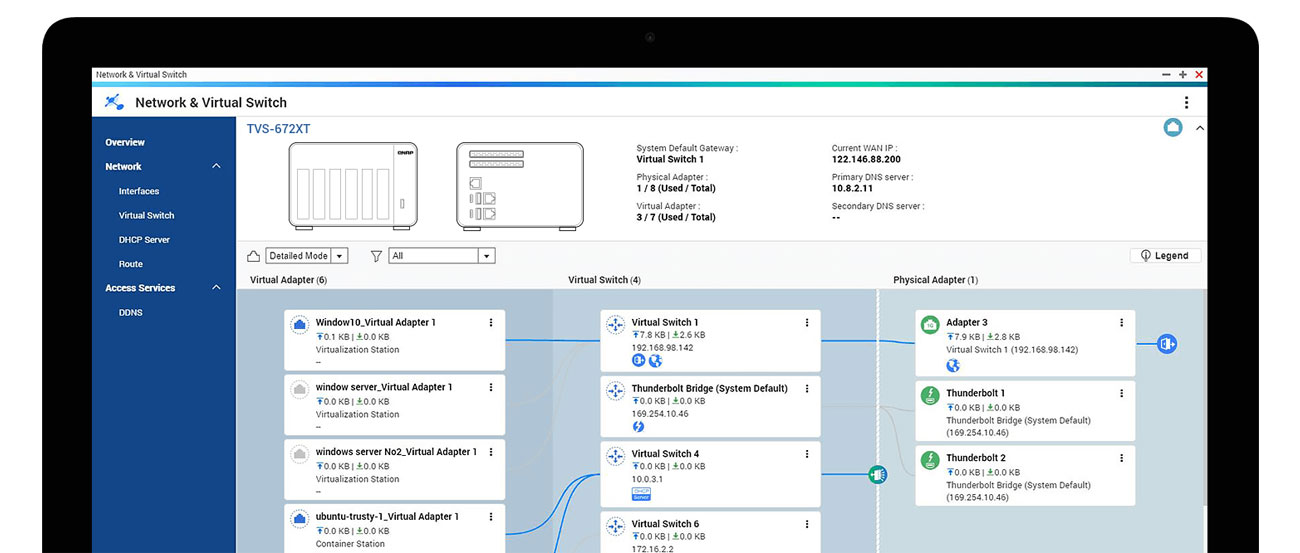Click Current WAN IP 122.146.88.200
This screenshot has width=1300, height=553.
click(x=866, y=159)
